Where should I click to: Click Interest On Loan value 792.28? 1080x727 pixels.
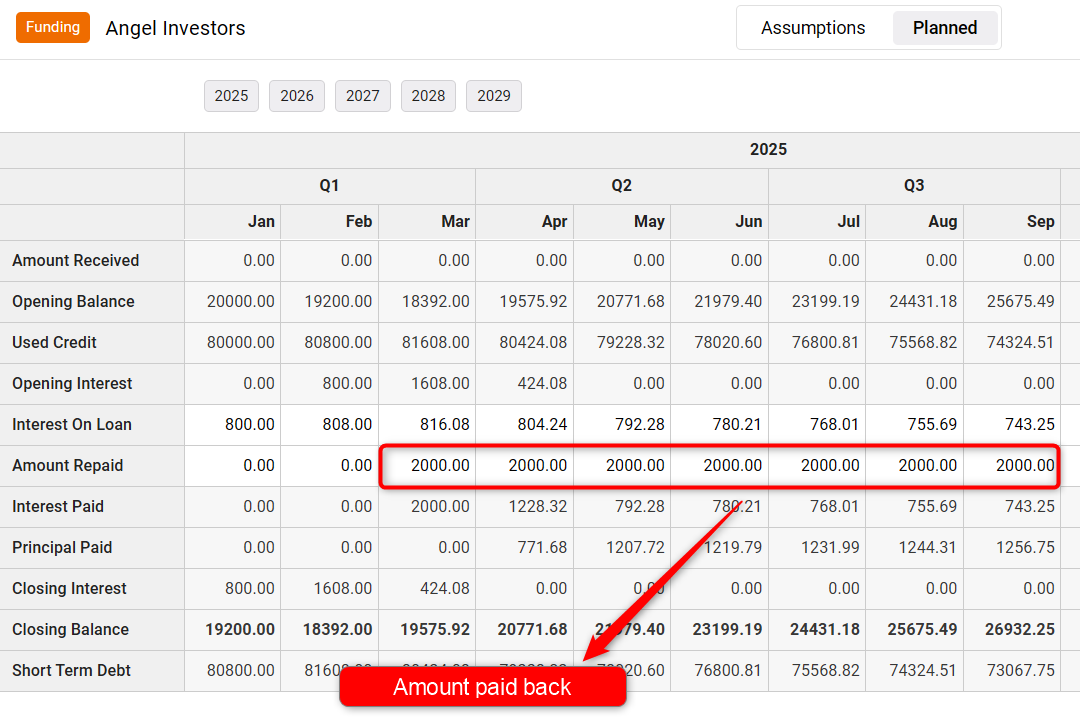click(640, 424)
